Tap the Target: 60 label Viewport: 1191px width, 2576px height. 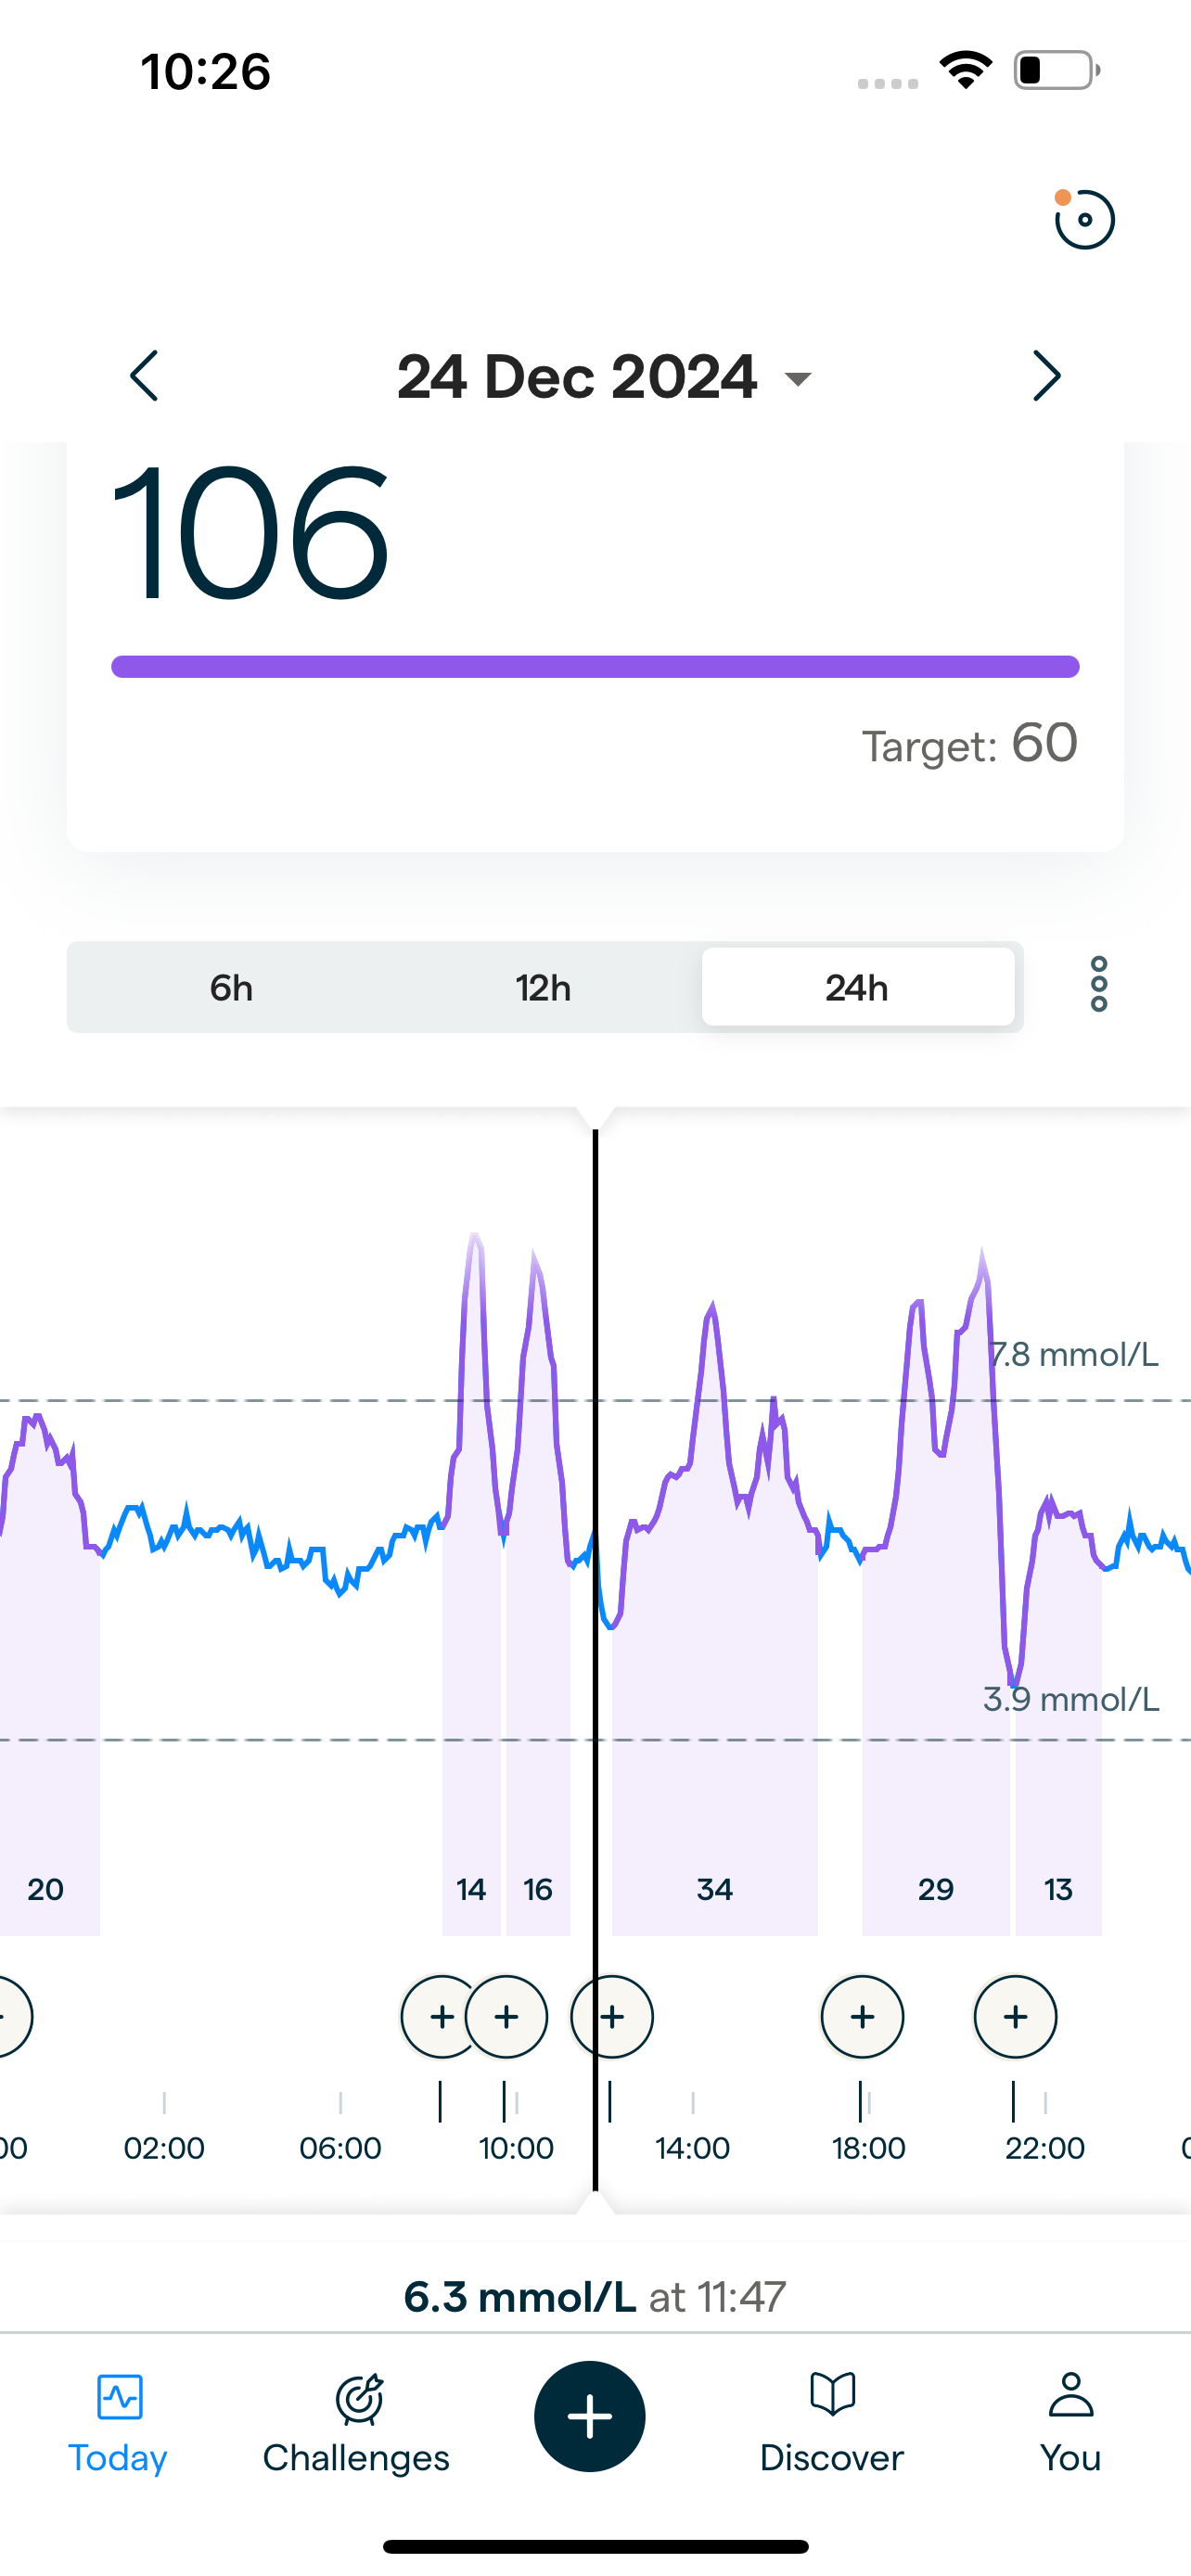pos(969,744)
